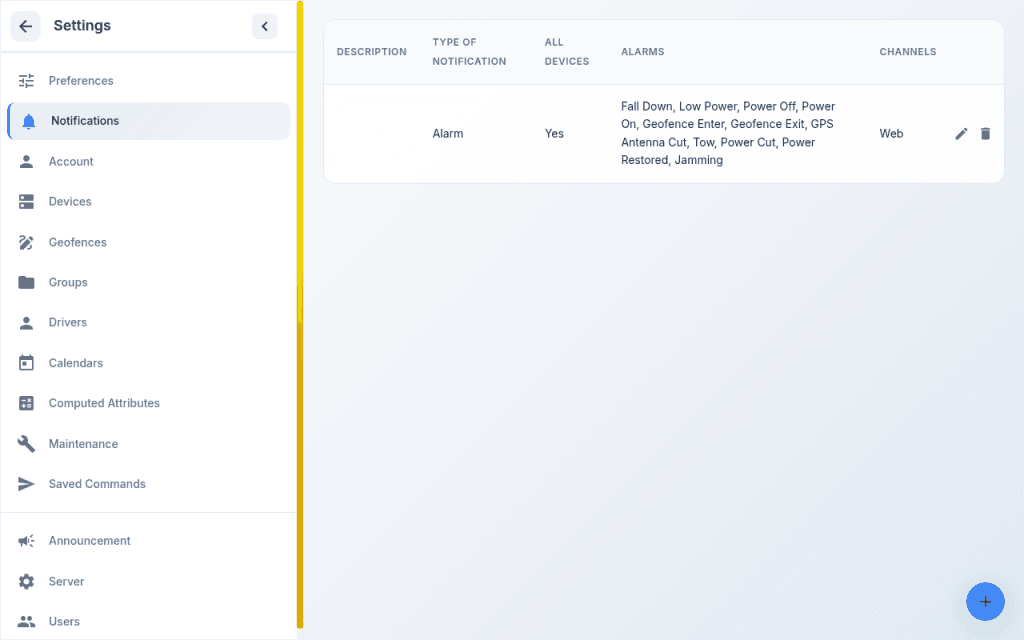Viewport: 1024px width, 640px height.
Task: Click the back arrow next to Settings
Action: coord(25,26)
